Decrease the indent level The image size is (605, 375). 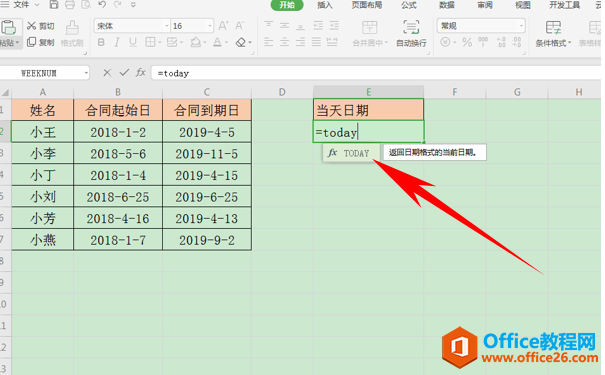(x=318, y=25)
